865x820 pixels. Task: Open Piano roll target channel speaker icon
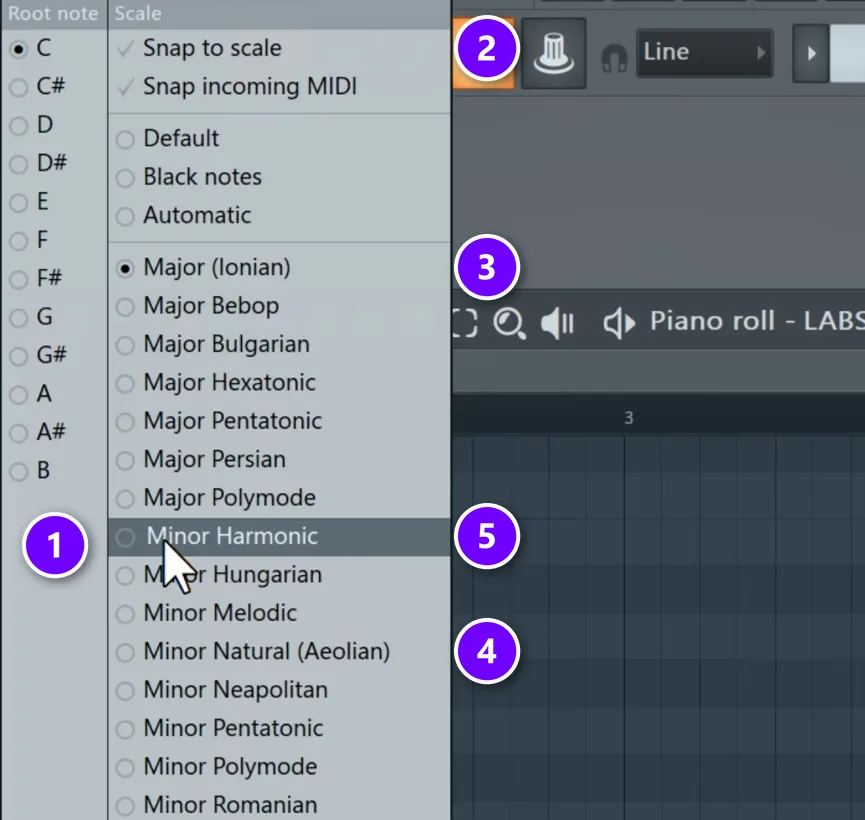(x=619, y=323)
